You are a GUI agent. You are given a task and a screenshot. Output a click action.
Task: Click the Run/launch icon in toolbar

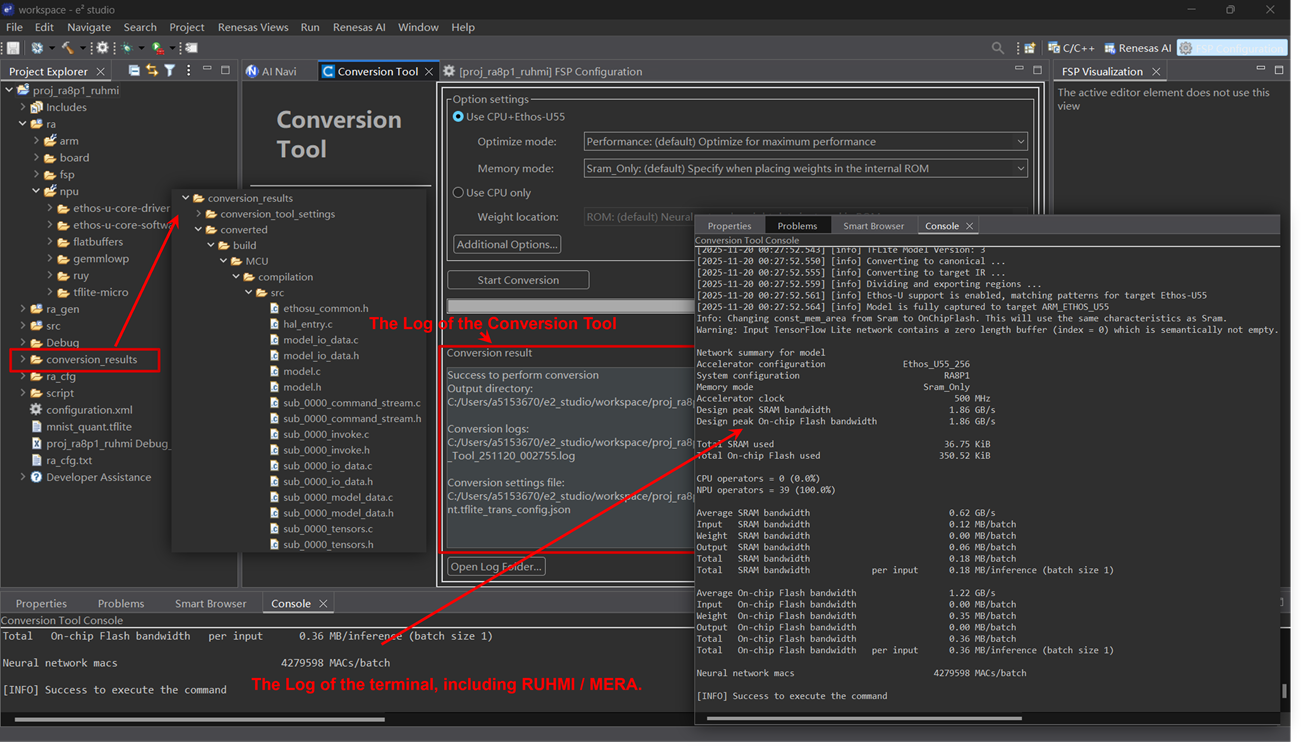click(158, 48)
